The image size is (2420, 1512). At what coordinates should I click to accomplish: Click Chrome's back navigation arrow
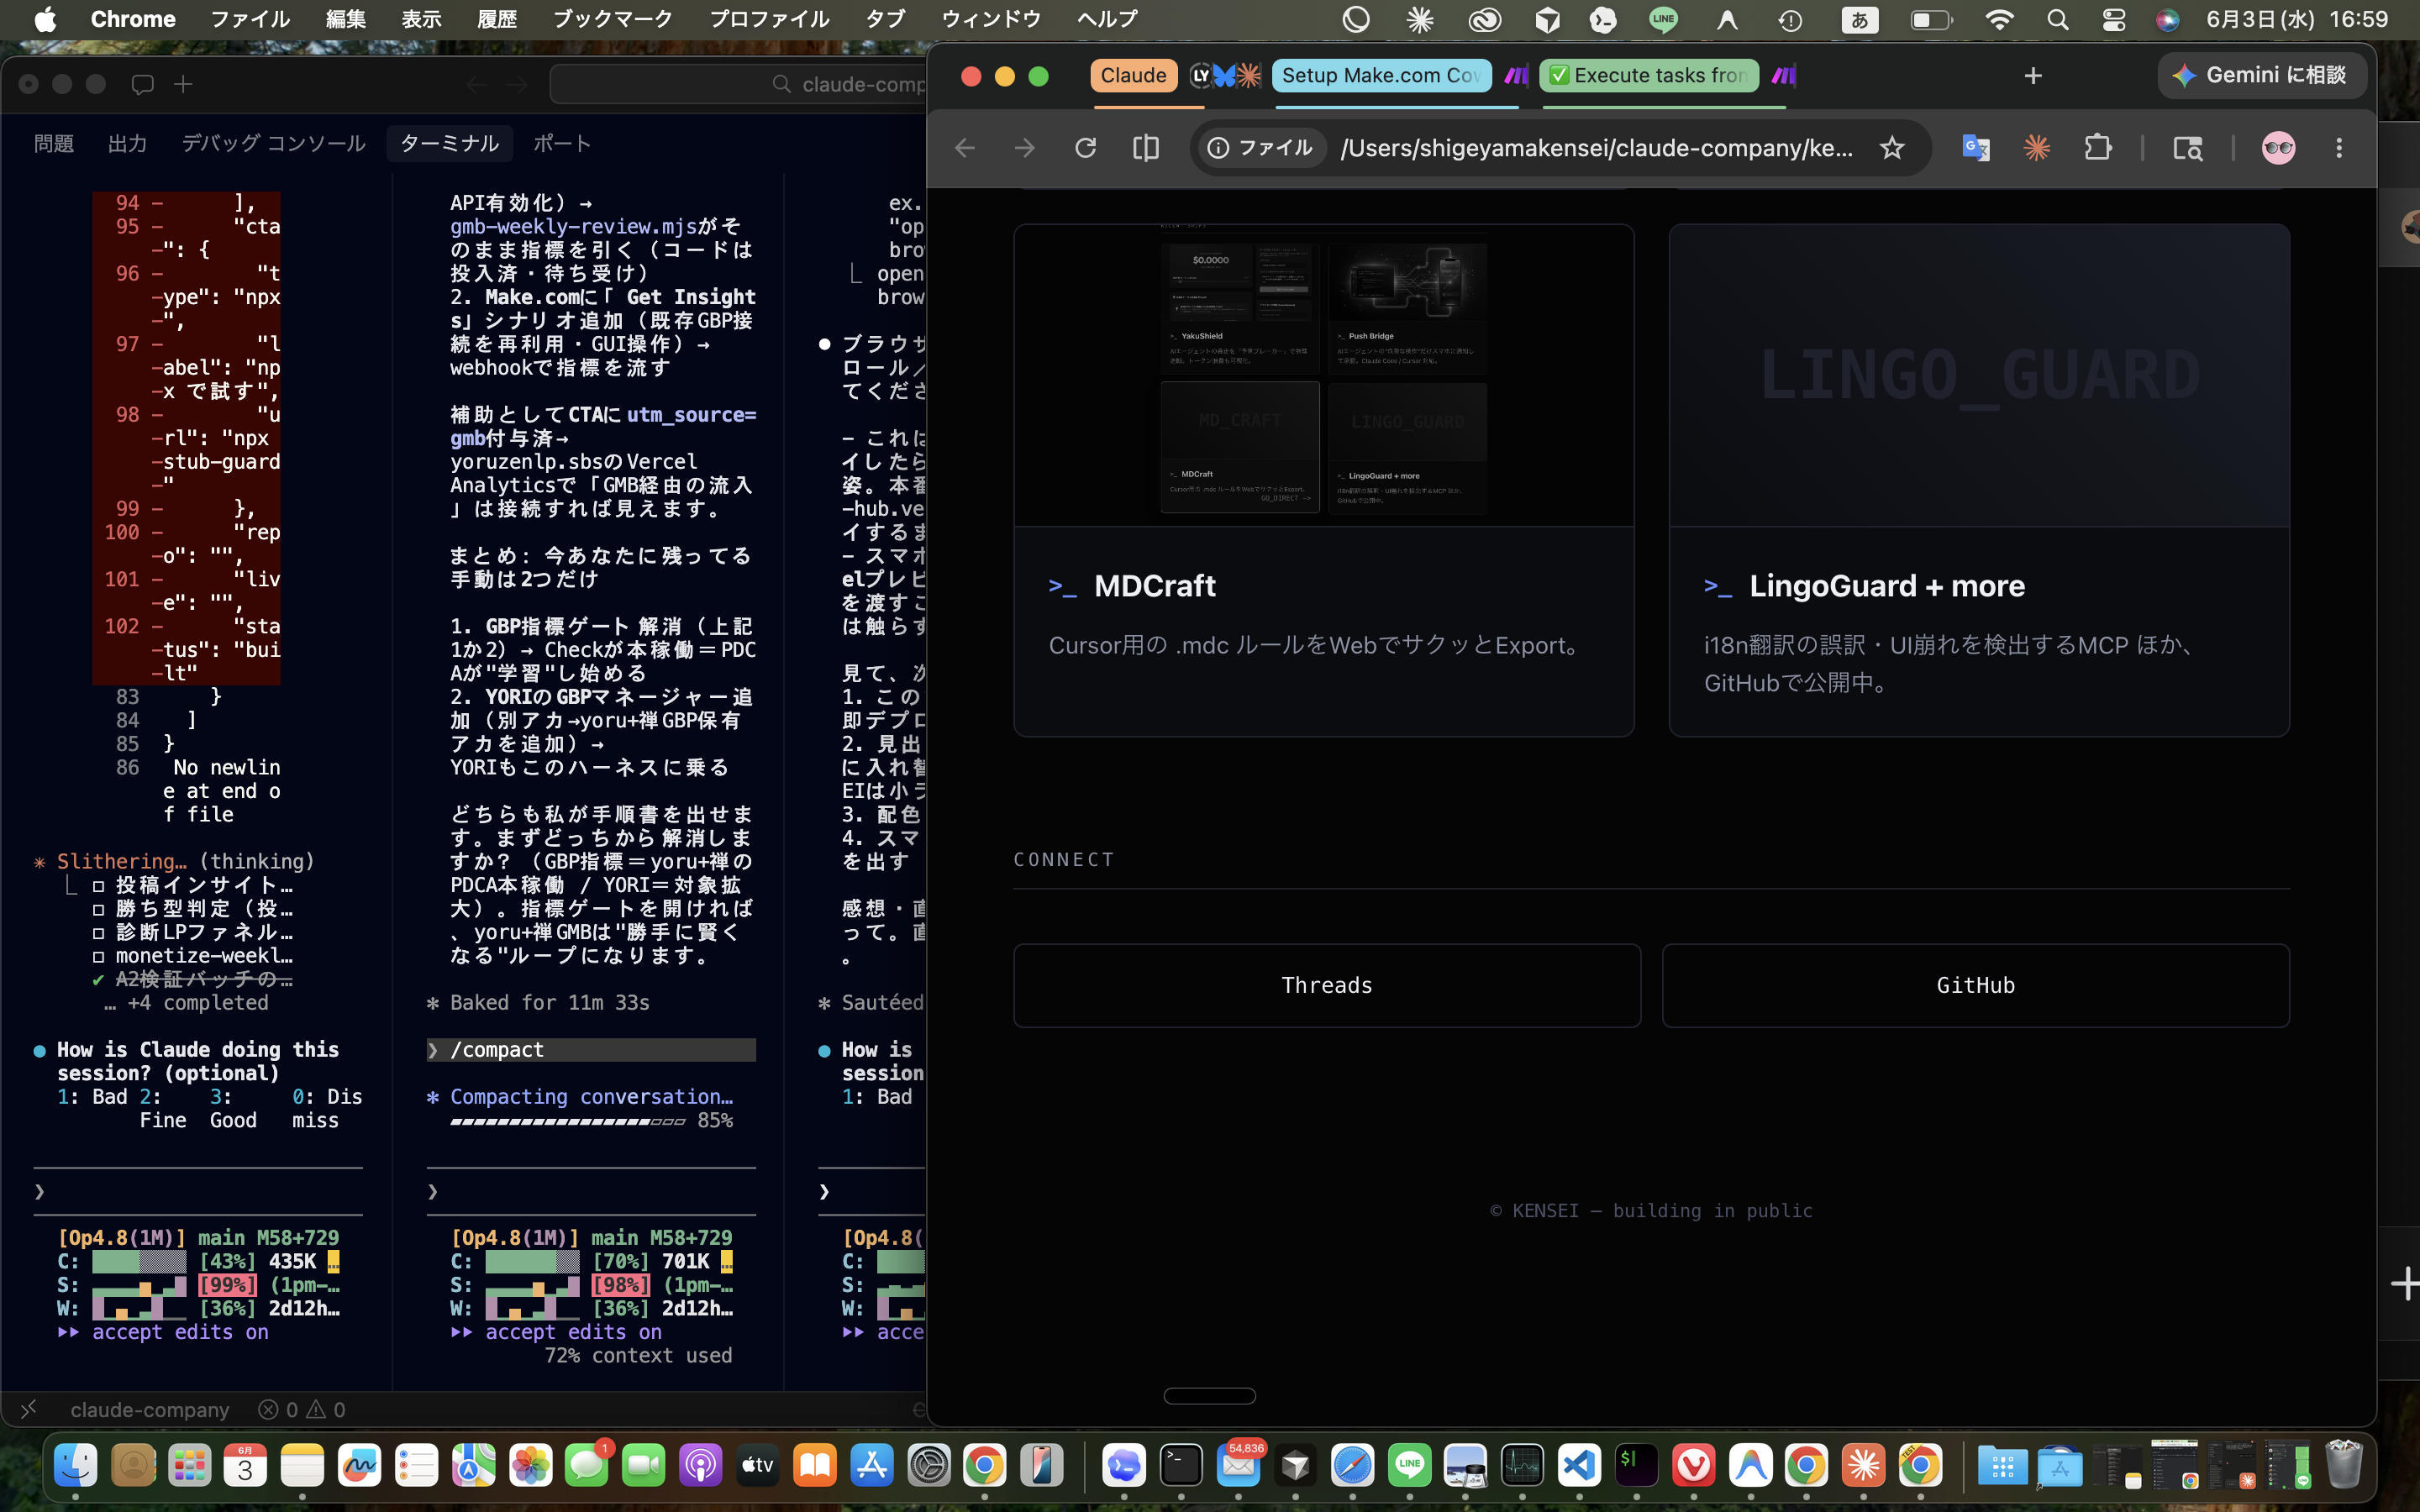[x=964, y=148]
